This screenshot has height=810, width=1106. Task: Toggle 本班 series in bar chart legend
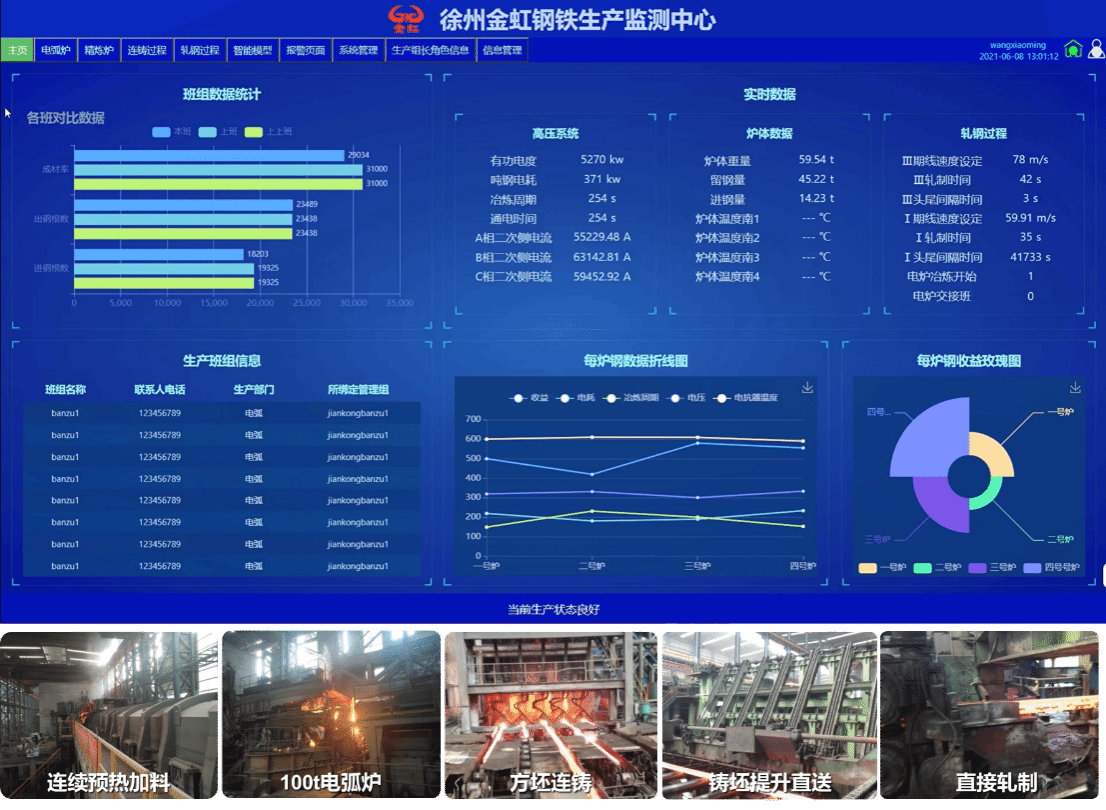coord(161,132)
